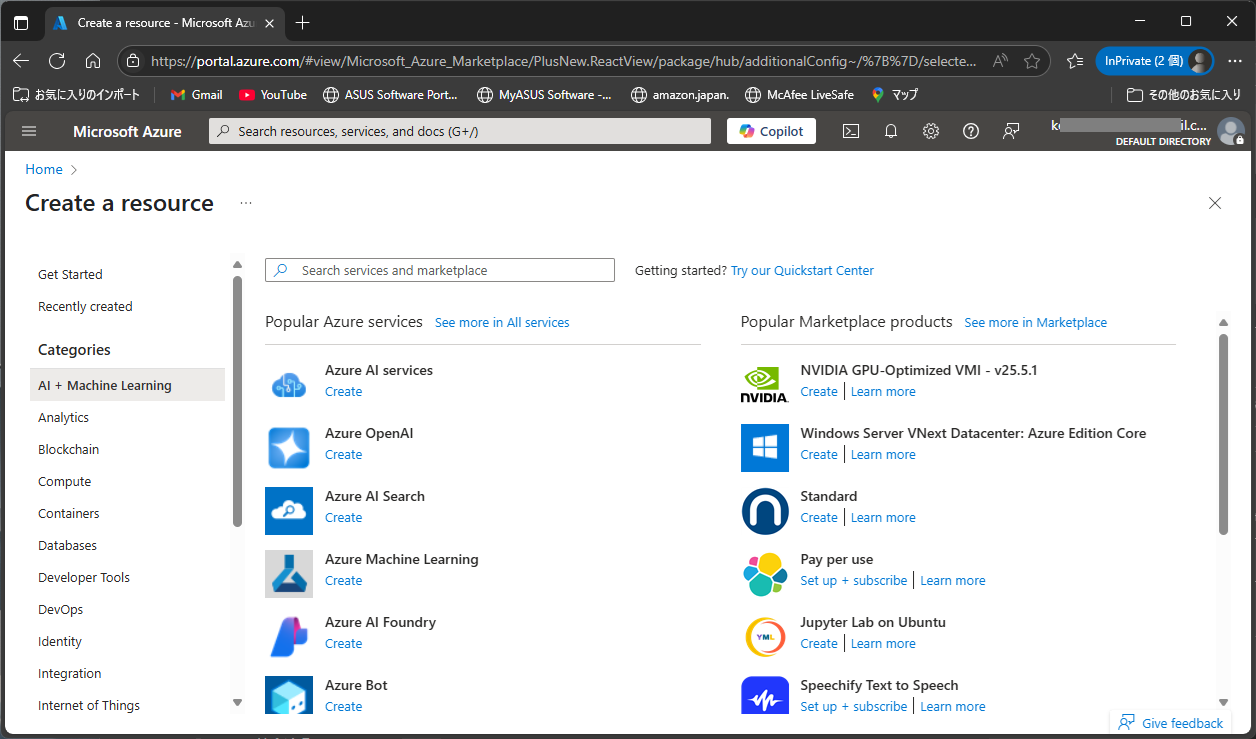
Task: Click Create under Azure OpenAI
Action: click(343, 454)
